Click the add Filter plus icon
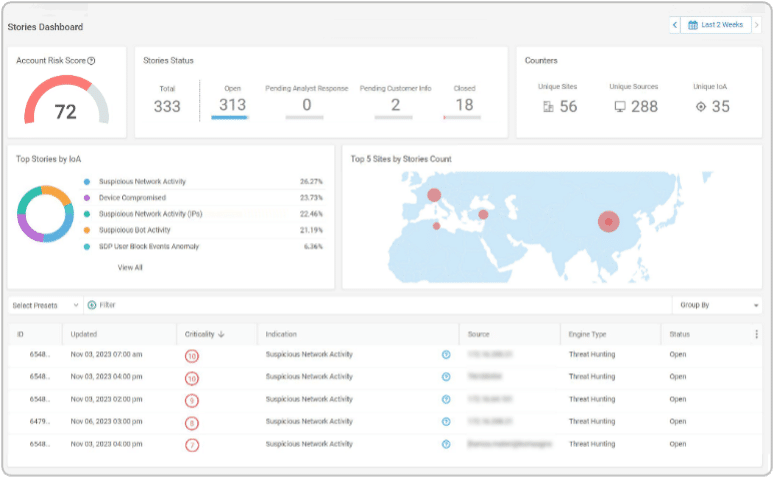This screenshot has width=776, height=479. pyautogui.click(x=92, y=305)
